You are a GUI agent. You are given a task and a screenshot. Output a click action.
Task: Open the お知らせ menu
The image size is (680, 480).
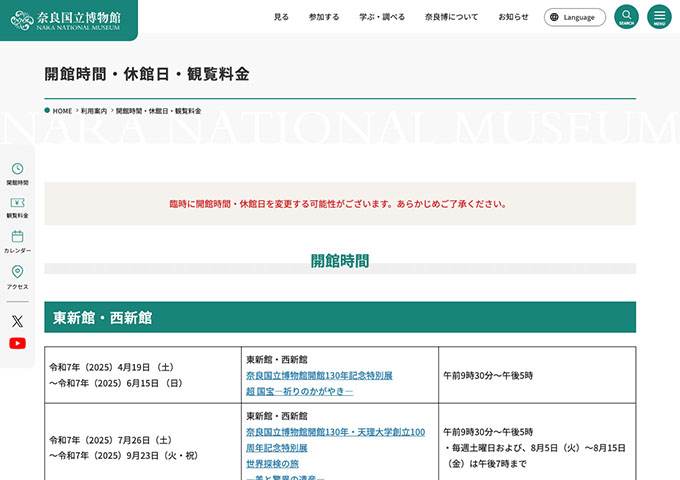[513, 17]
